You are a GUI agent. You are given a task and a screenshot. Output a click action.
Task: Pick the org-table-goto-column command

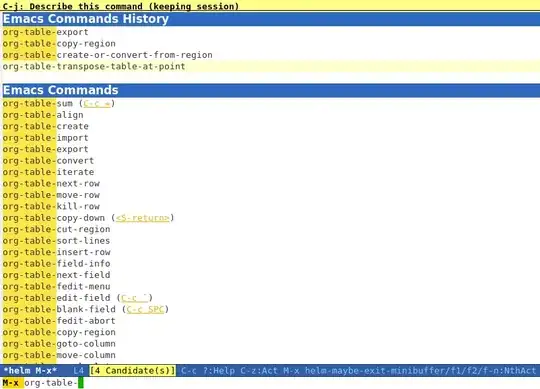pos(59,343)
